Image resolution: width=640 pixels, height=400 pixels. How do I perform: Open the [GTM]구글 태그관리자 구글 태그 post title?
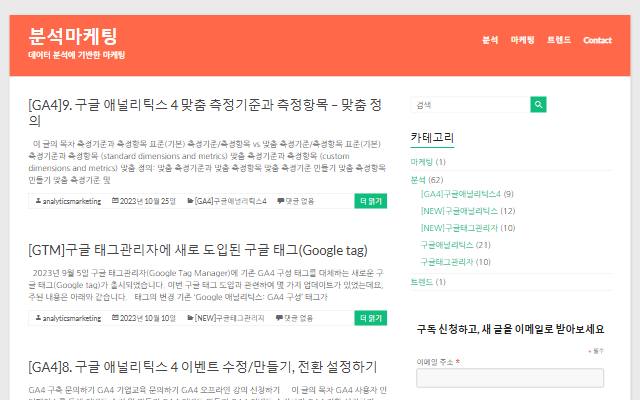point(198,250)
